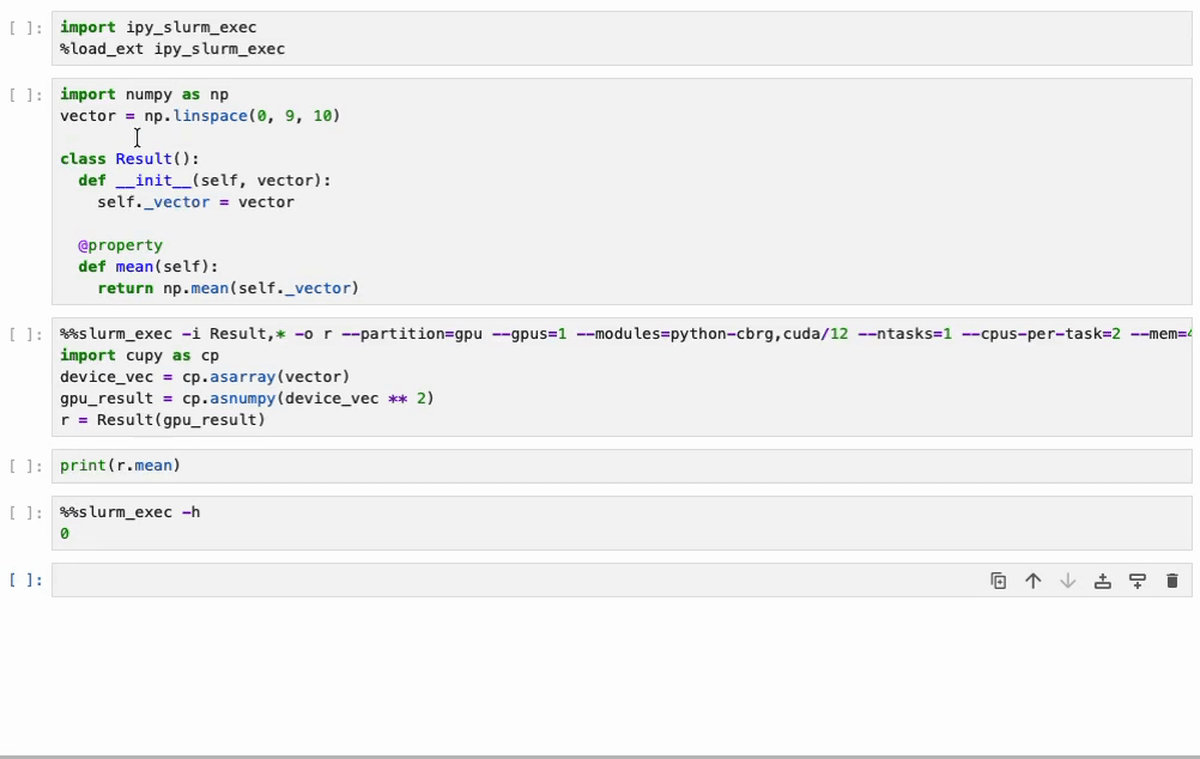Insert a cell below the current cell
Screen dimensions: 1200x759
coord(1137,580)
